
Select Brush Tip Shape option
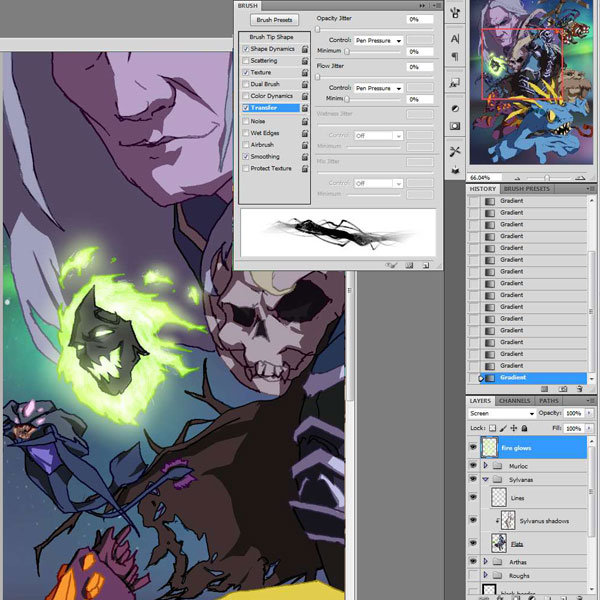pos(271,37)
